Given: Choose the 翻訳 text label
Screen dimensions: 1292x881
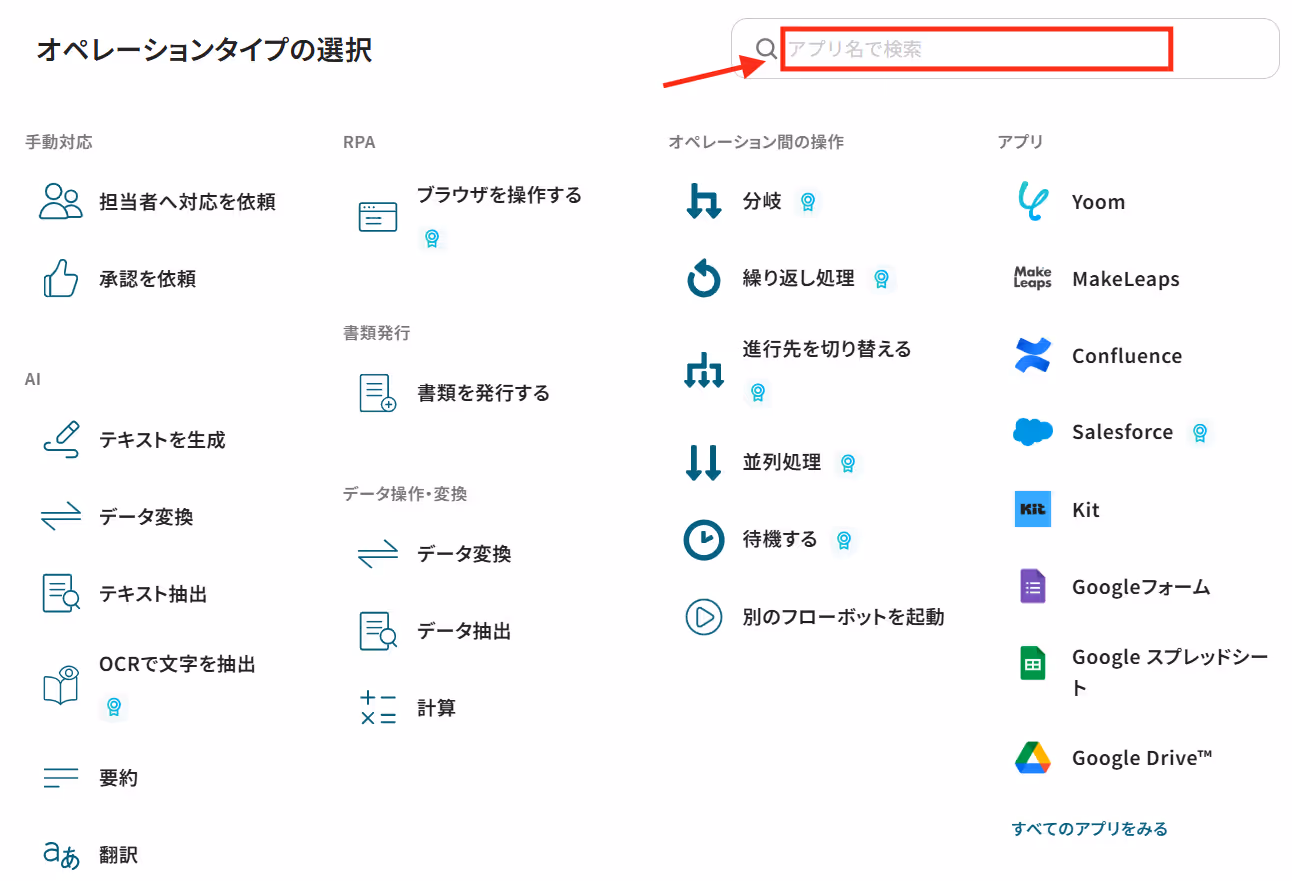Looking at the screenshot, I should (x=119, y=854).
